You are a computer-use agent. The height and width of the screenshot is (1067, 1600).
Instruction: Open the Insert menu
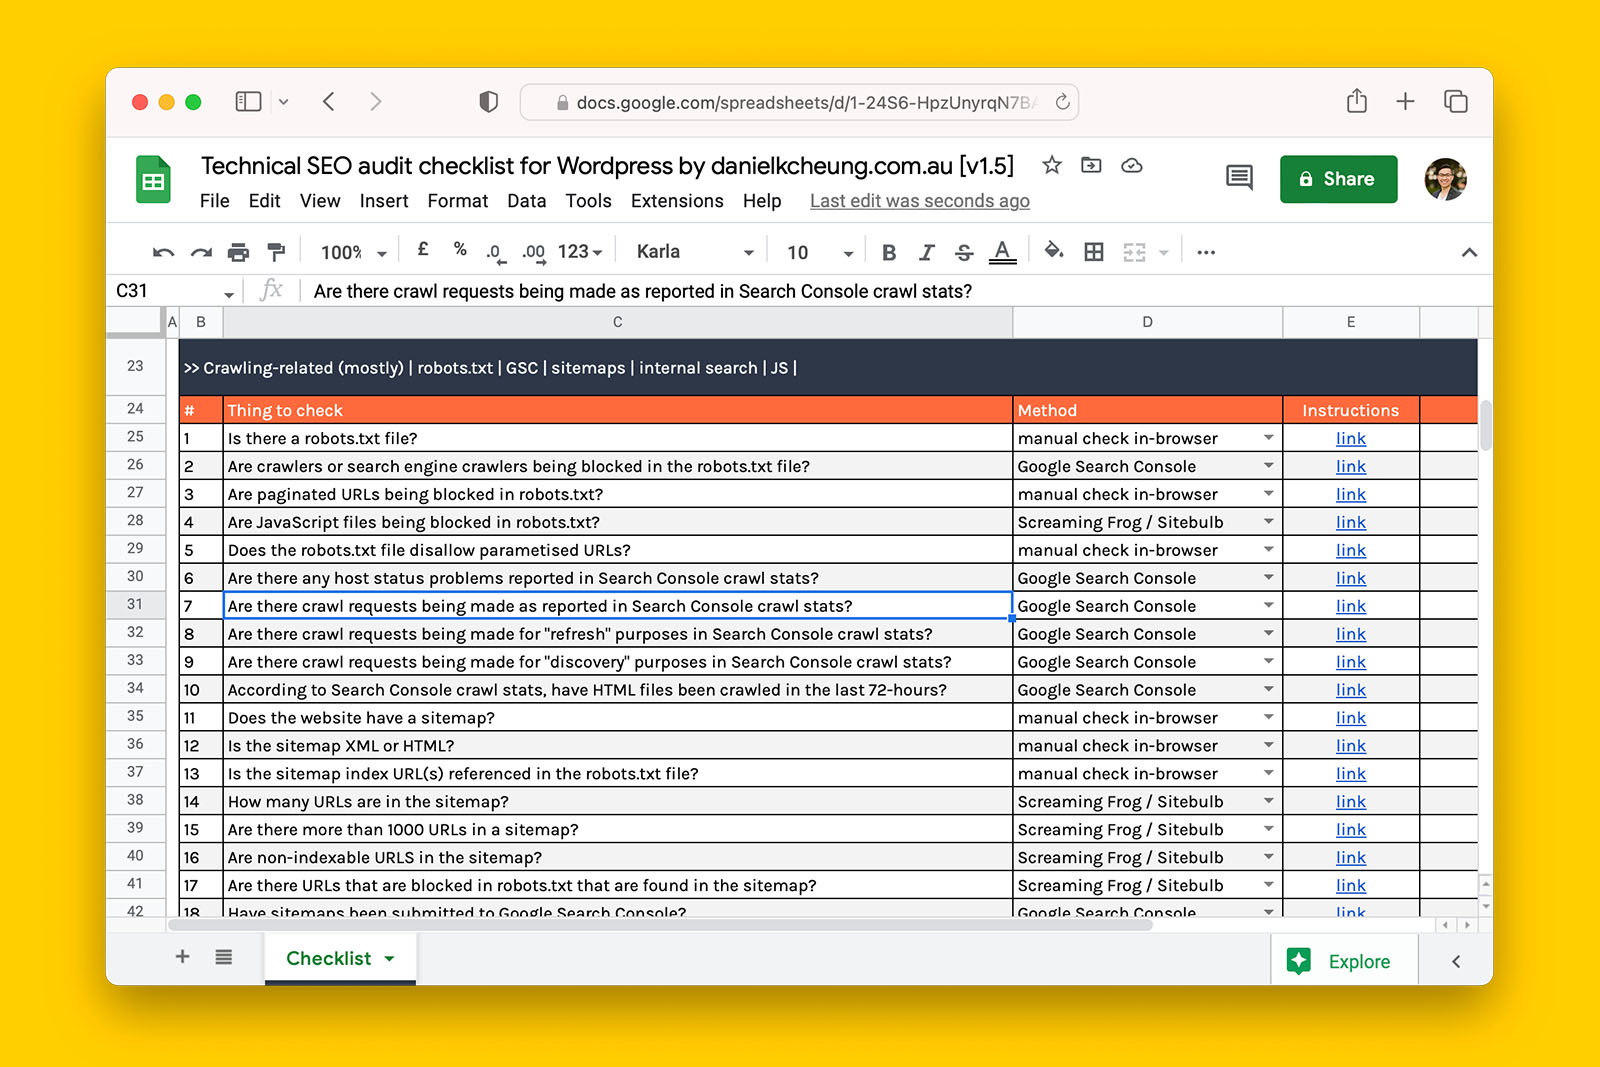384,201
